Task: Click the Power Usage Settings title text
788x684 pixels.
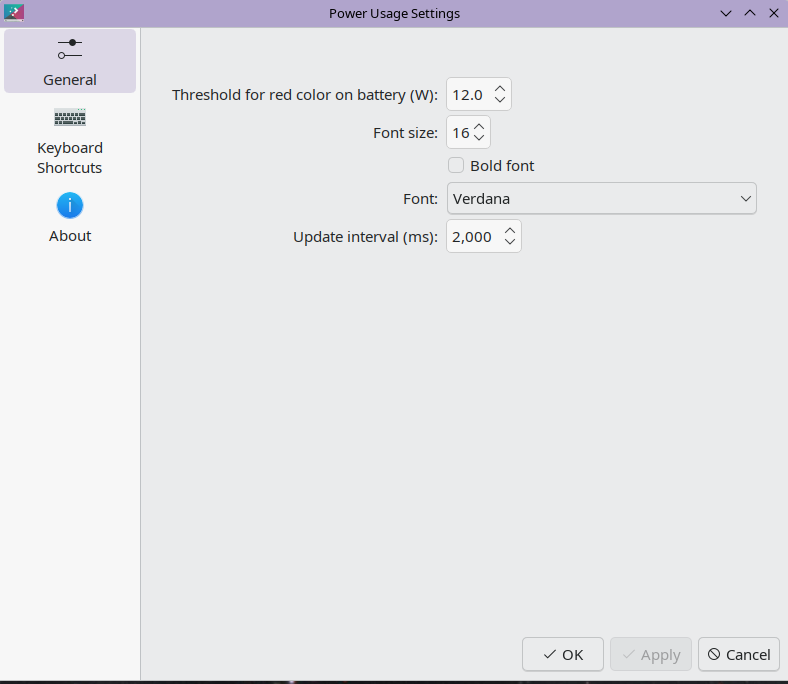Action: click(x=395, y=14)
